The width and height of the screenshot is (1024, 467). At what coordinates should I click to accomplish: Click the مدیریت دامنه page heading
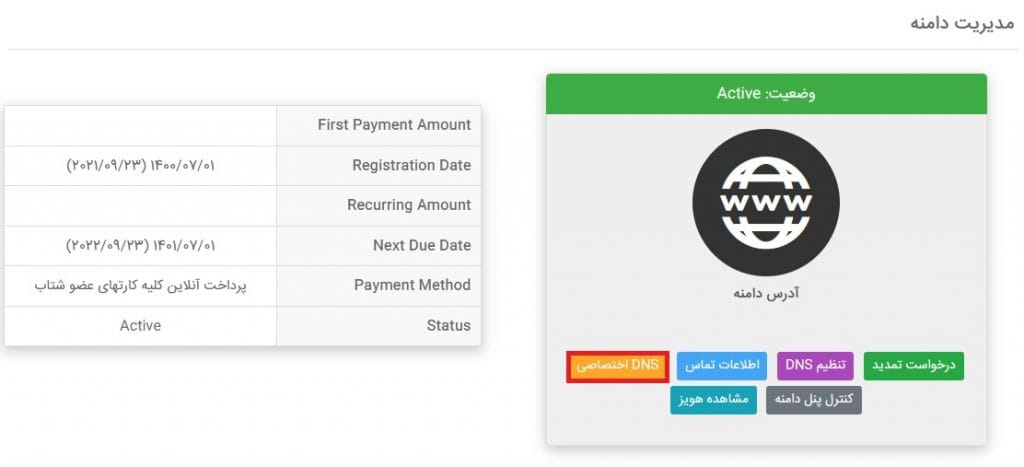coord(961,23)
